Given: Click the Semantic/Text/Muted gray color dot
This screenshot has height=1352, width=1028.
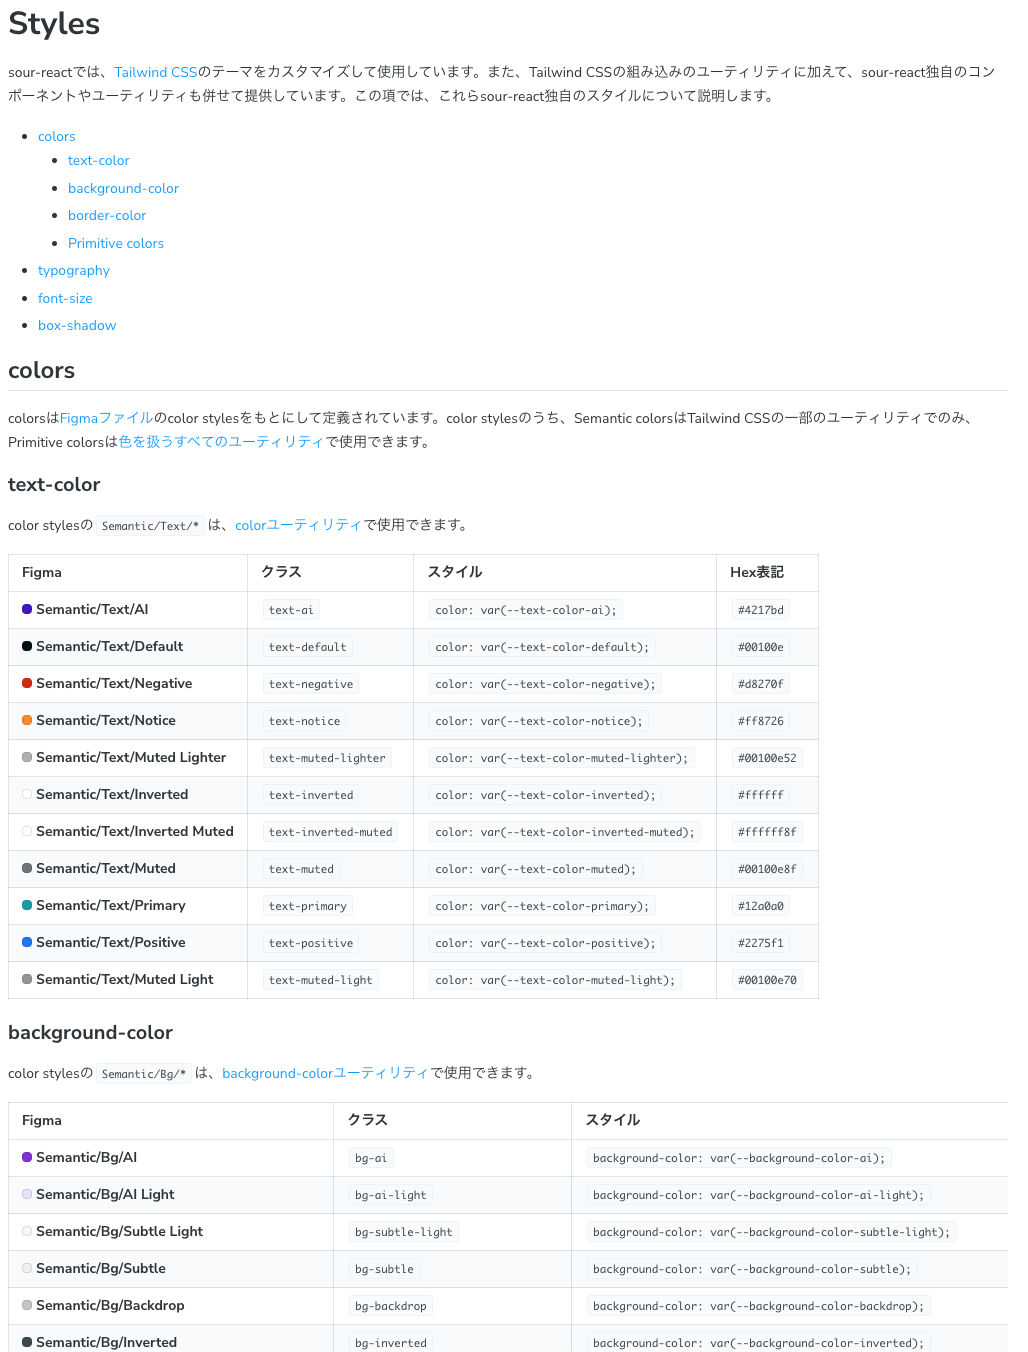Looking at the screenshot, I should 27,868.
